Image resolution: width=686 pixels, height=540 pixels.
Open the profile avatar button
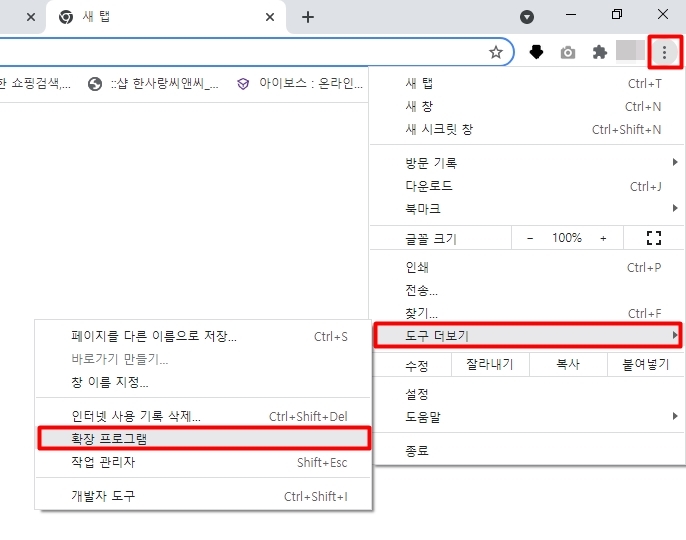[x=630, y=50]
